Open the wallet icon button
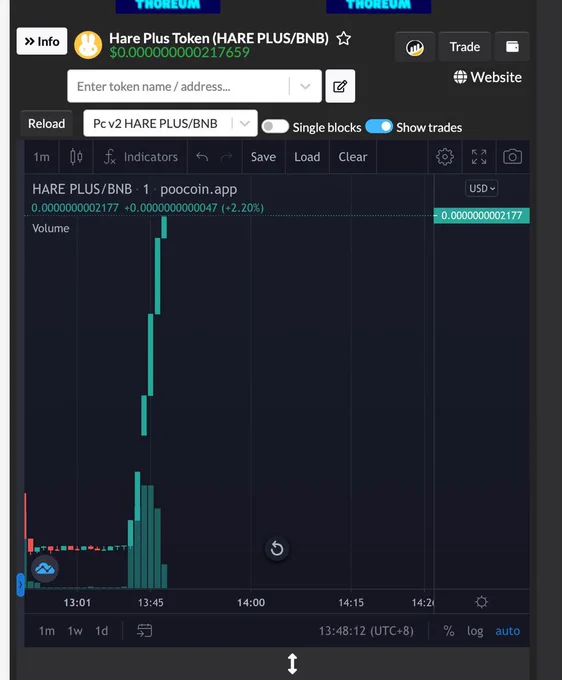 point(512,47)
